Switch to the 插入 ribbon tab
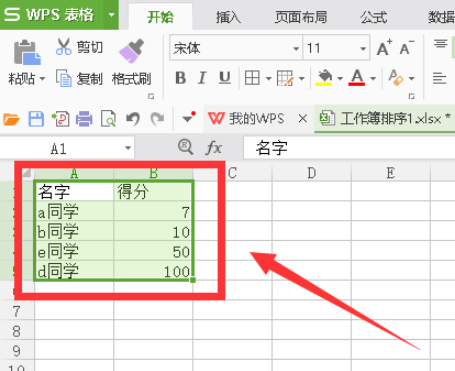 (x=228, y=17)
